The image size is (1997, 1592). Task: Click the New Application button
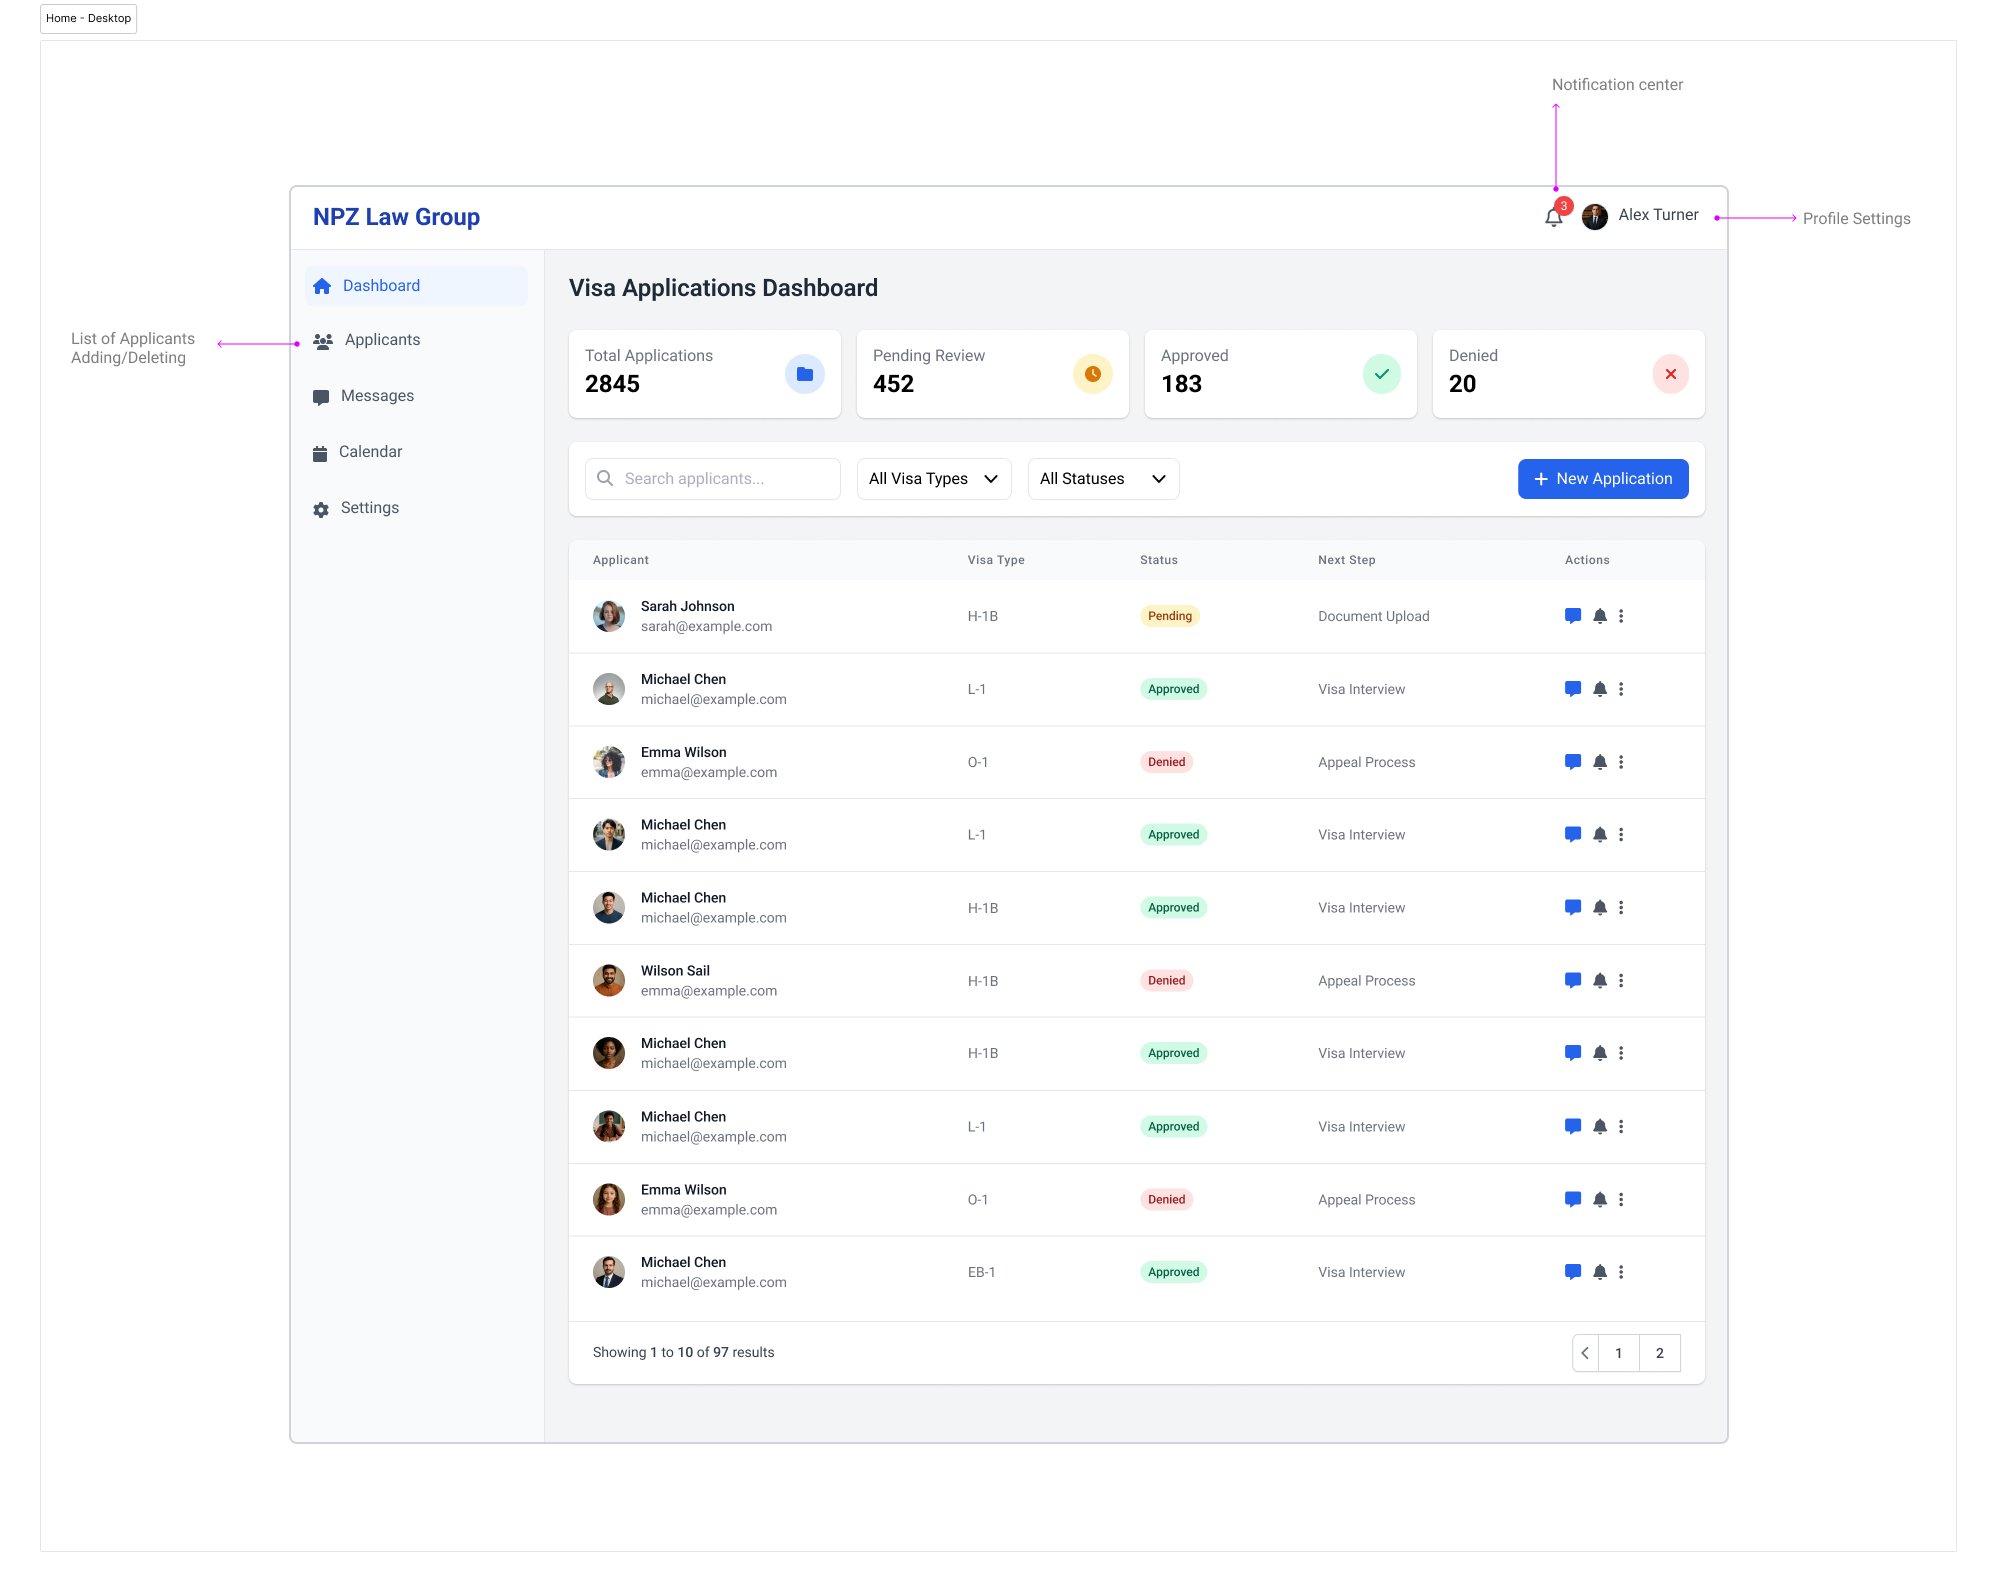coord(1602,479)
